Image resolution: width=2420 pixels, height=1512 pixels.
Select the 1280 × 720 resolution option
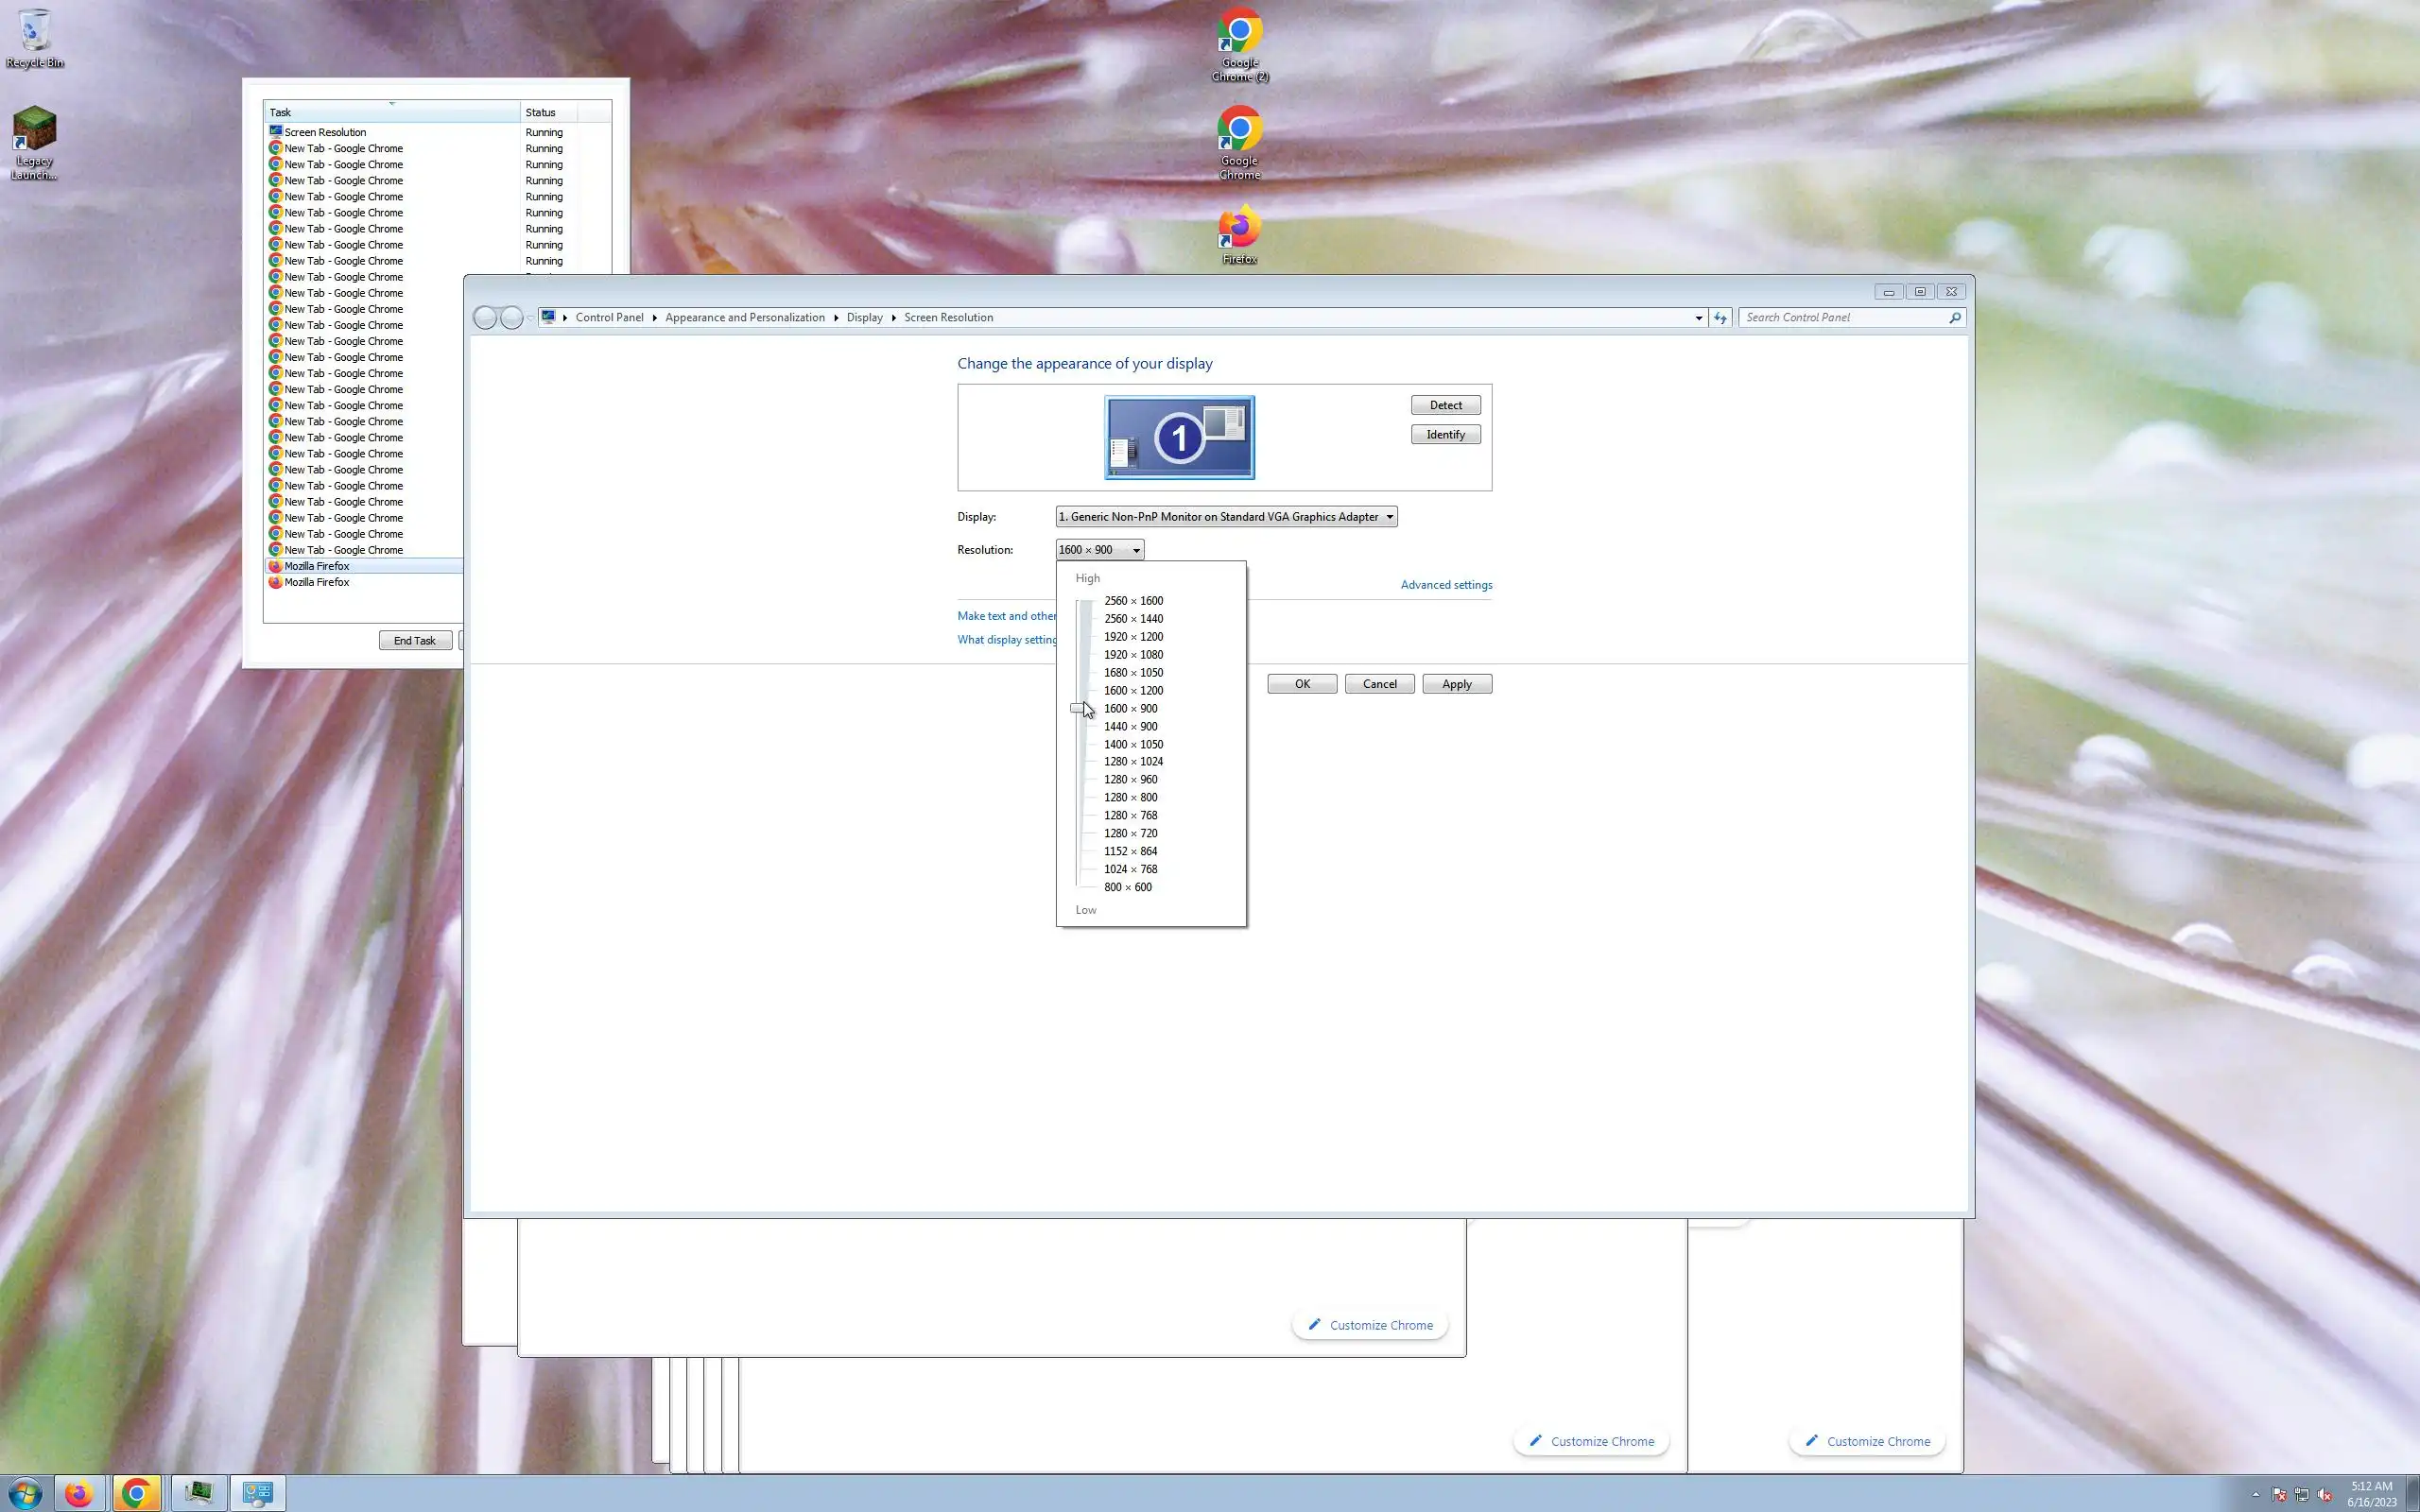coord(1130,833)
